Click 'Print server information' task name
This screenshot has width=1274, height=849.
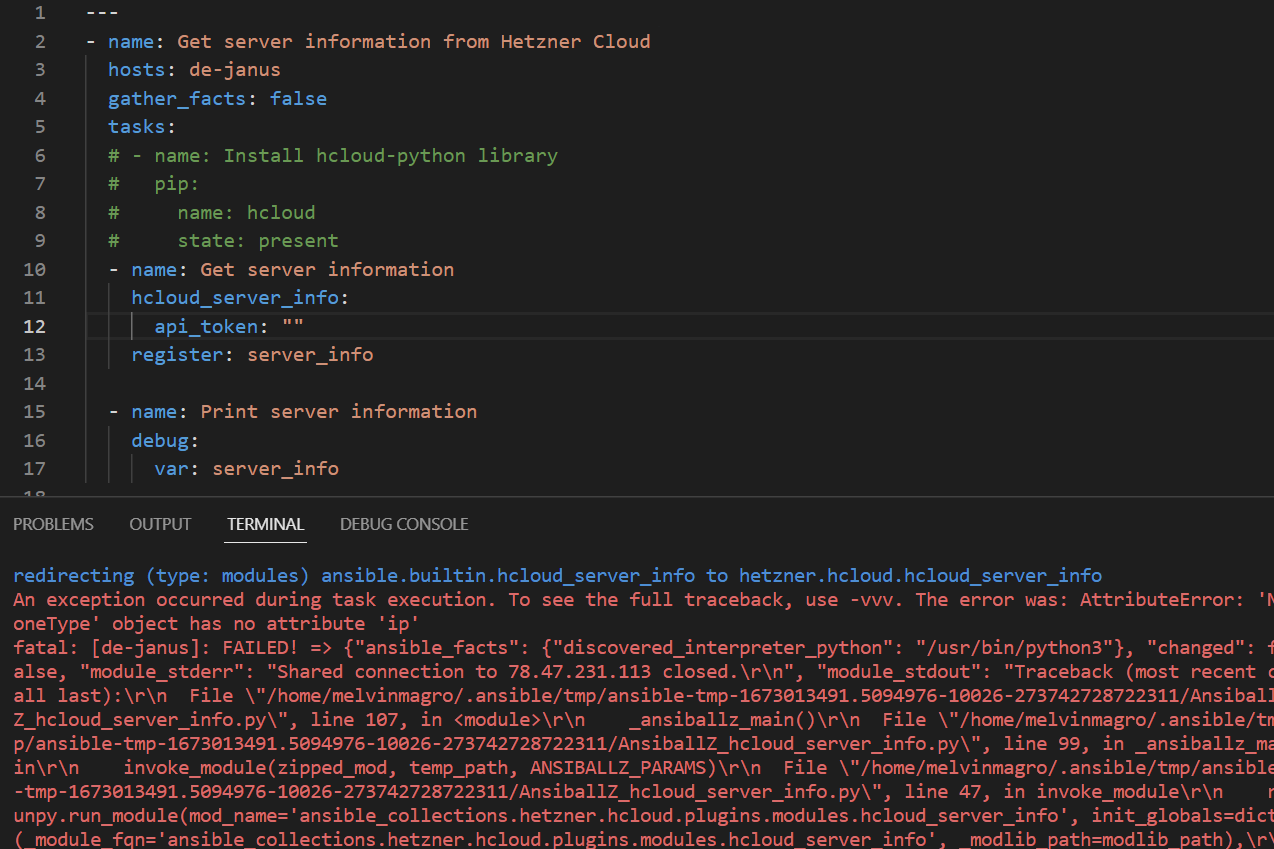click(x=339, y=411)
